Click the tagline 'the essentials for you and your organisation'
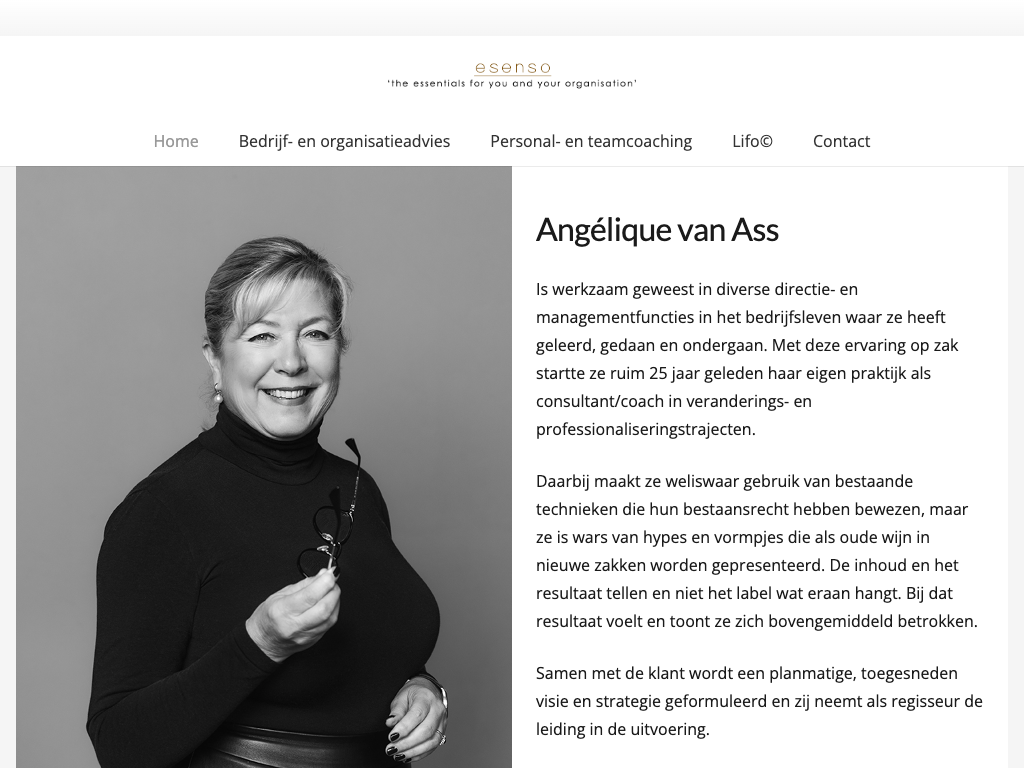Image resolution: width=1024 pixels, height=768 pixels. [512, 84]
